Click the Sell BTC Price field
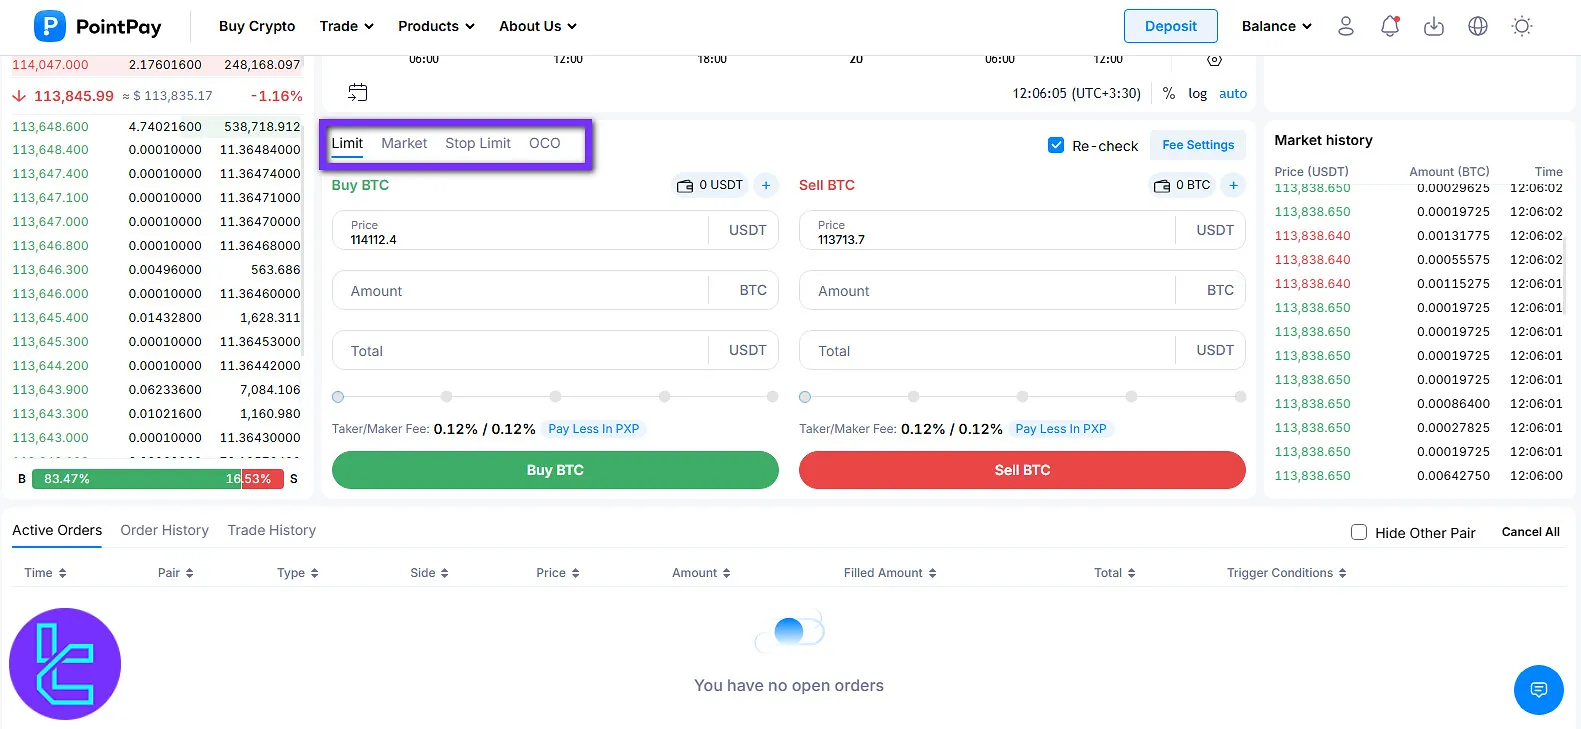 pos(1022,230)
